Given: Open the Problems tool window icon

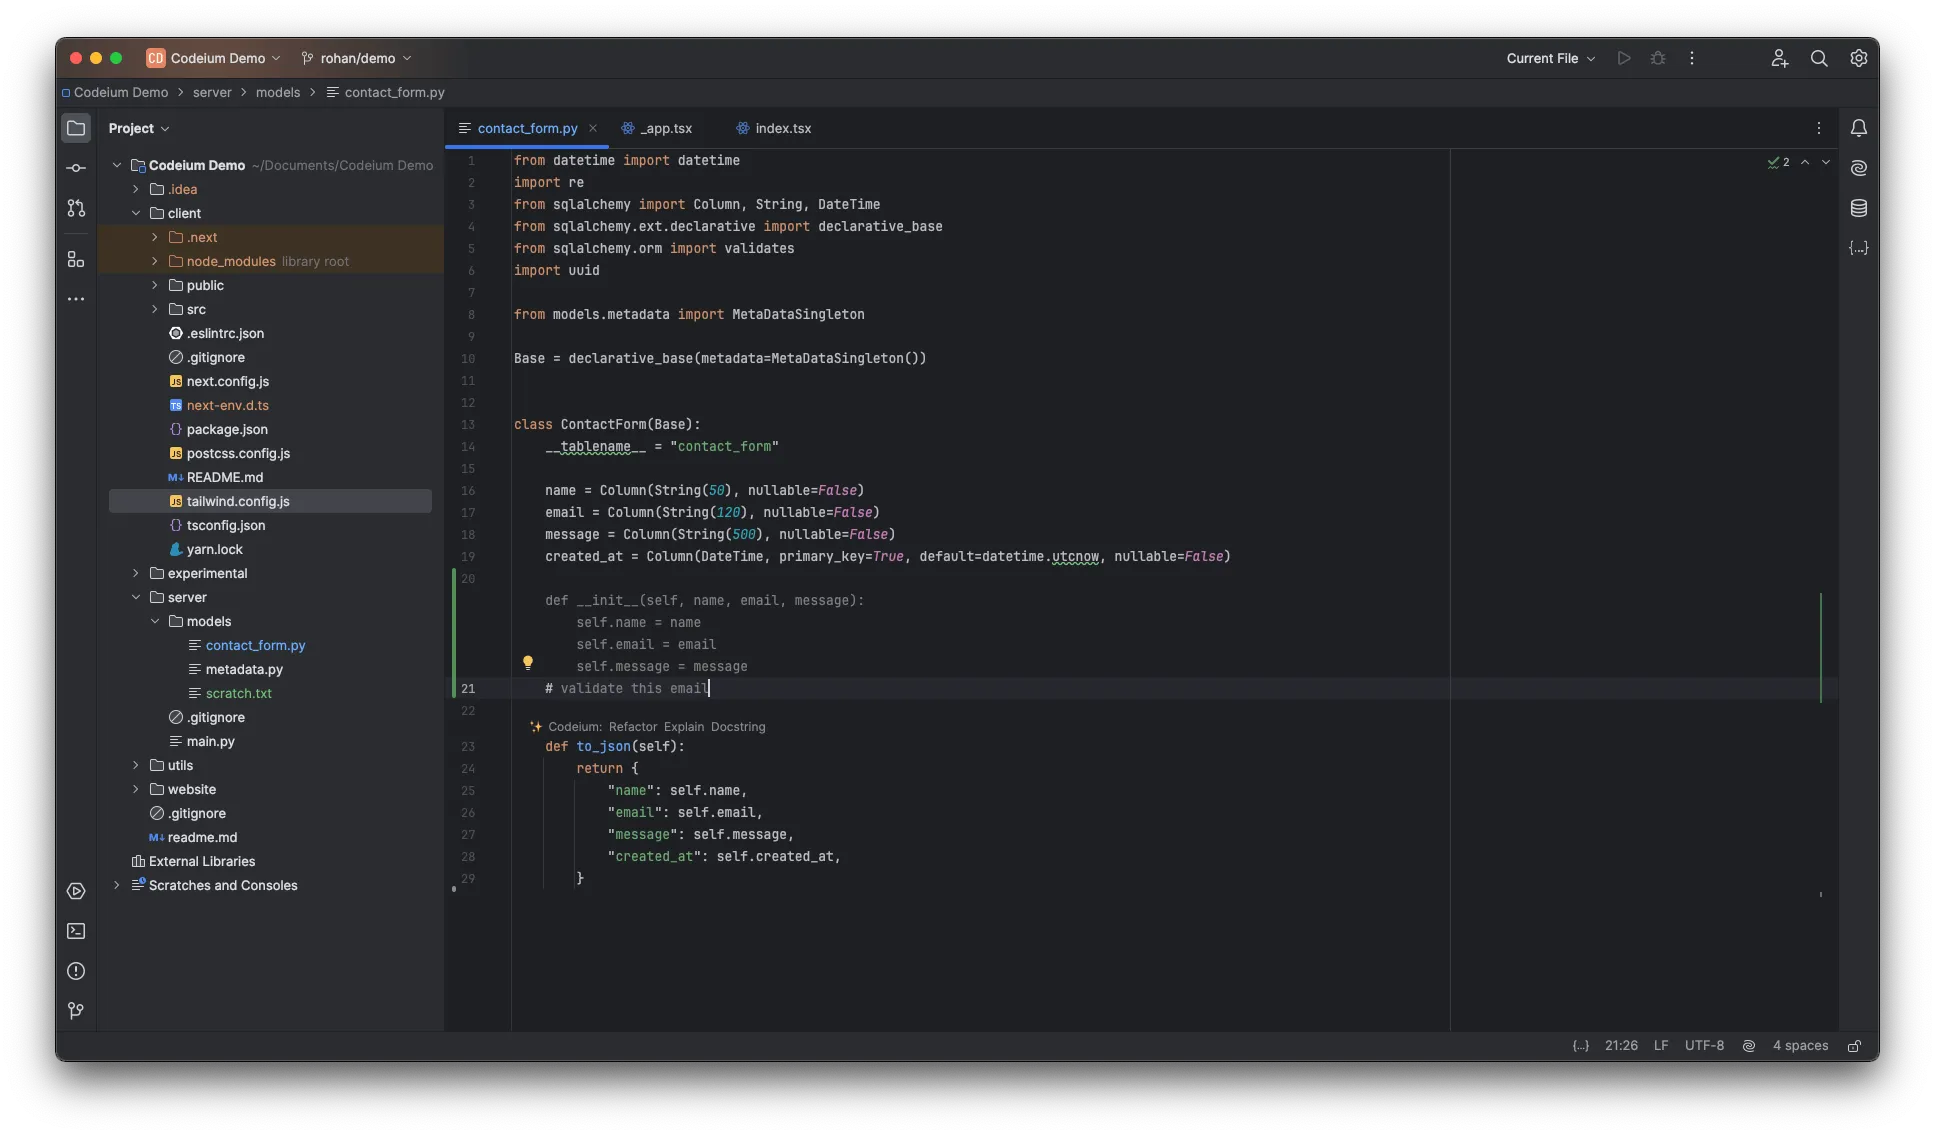Looking at the screenshot, I should (x=76, y=971).
